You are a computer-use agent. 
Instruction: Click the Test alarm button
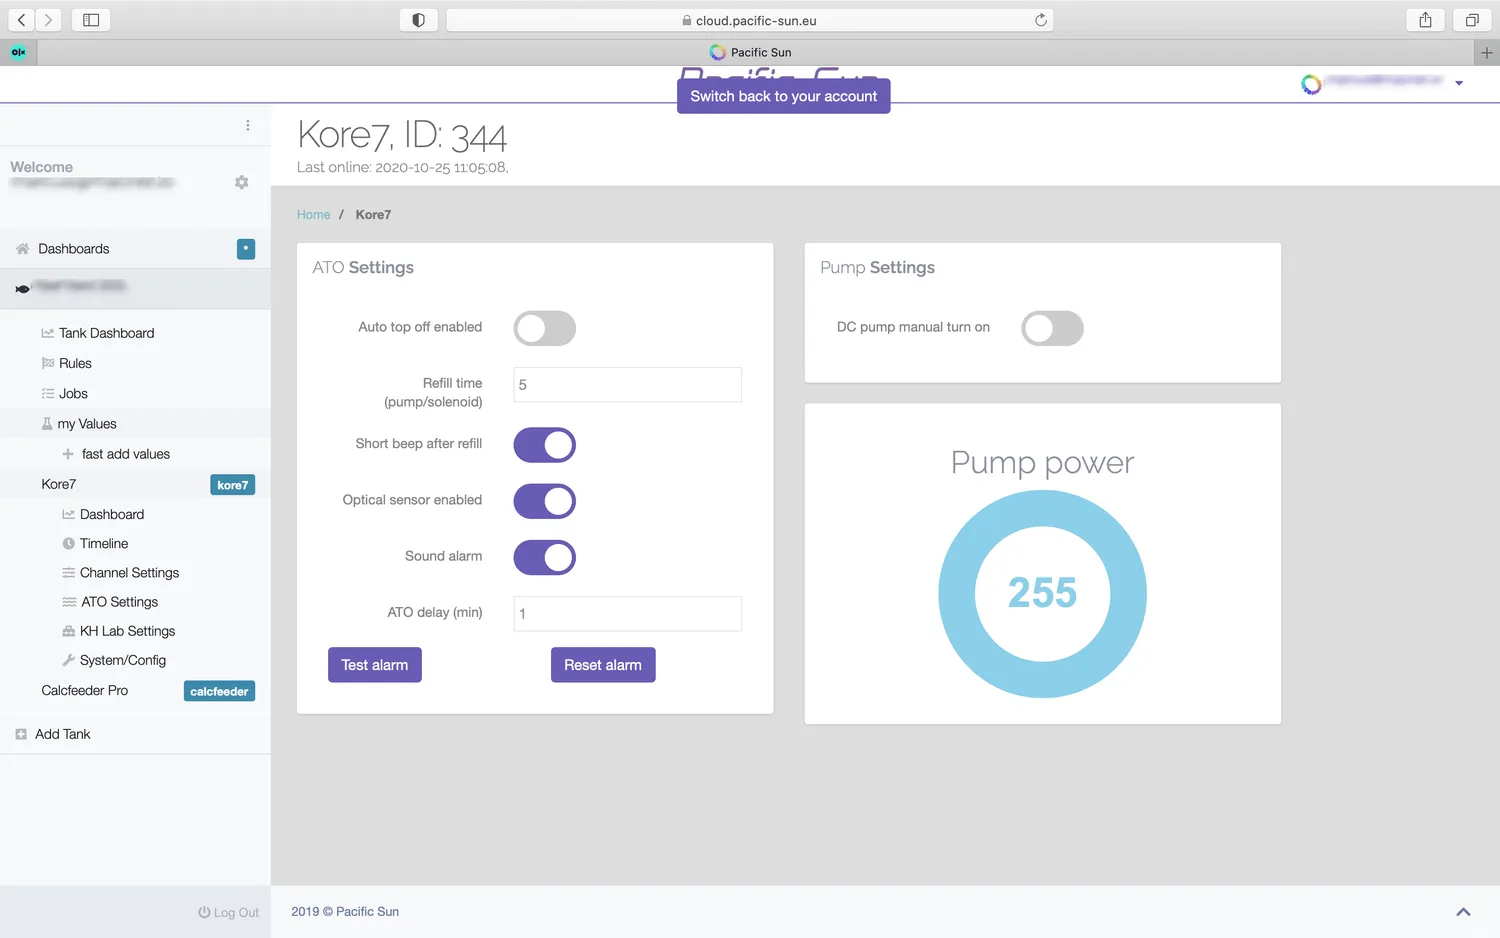[x=375, y=665]
